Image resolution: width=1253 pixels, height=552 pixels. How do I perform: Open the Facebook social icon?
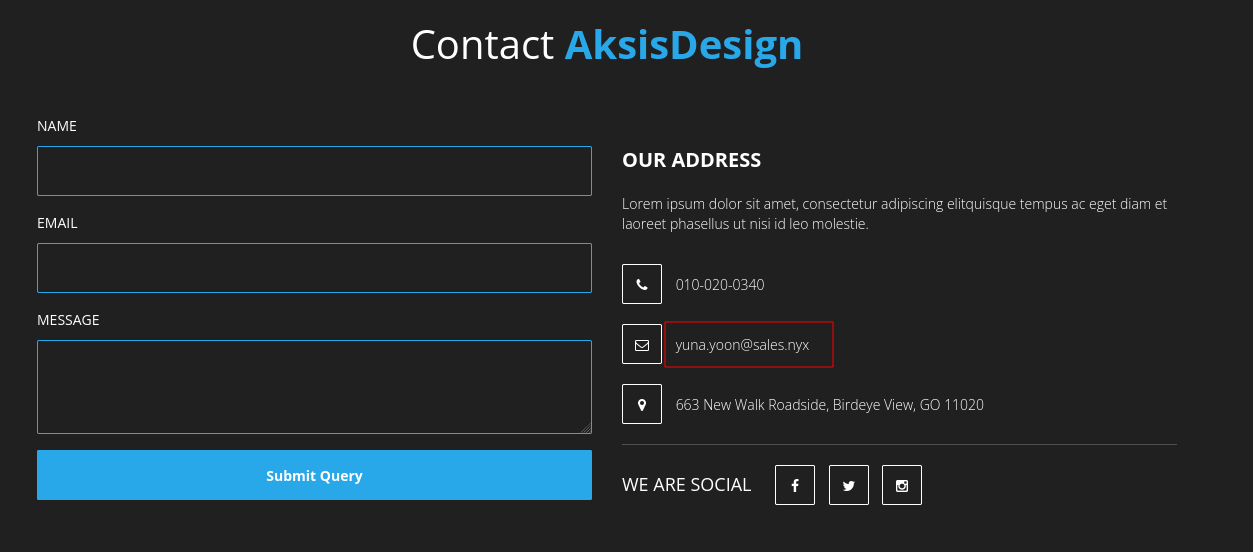pos(795,485)
